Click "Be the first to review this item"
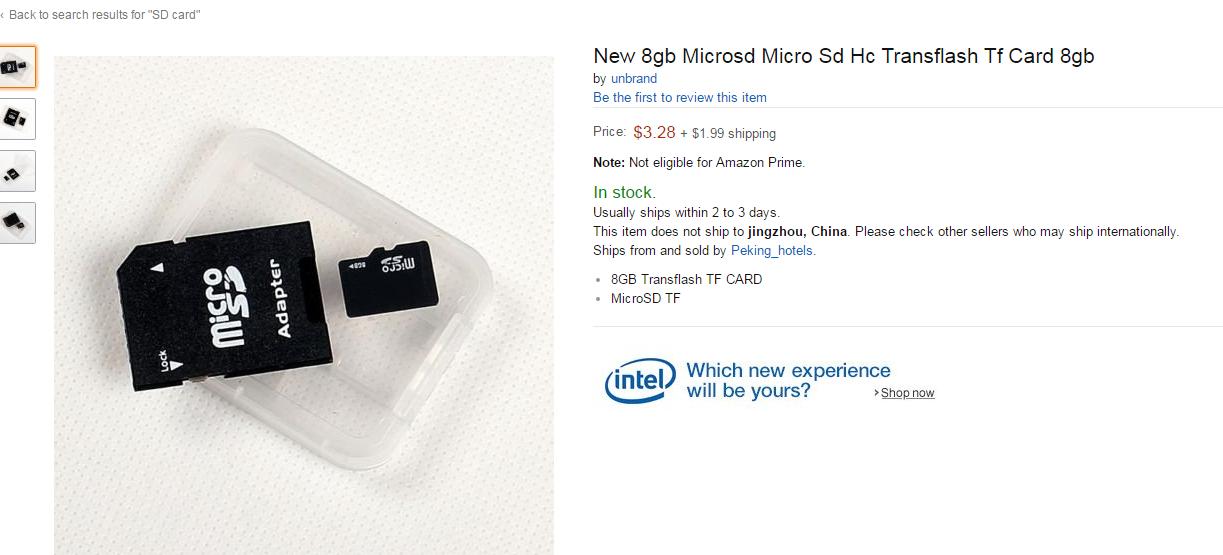The height and width of the screenshot is (555, 1223). click(680, 97)
